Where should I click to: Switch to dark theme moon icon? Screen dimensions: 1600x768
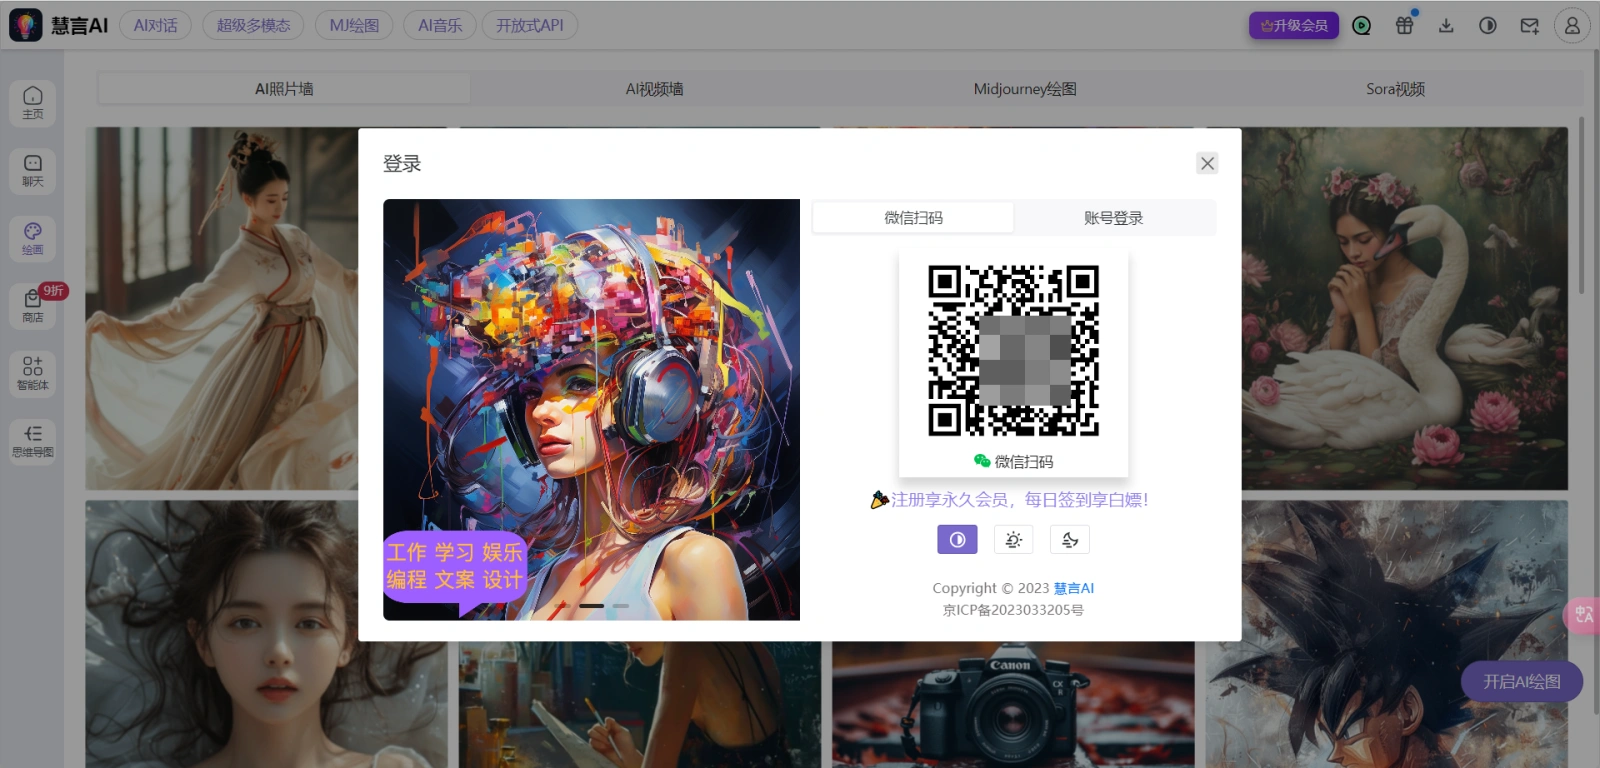(x=1070, y=540)
